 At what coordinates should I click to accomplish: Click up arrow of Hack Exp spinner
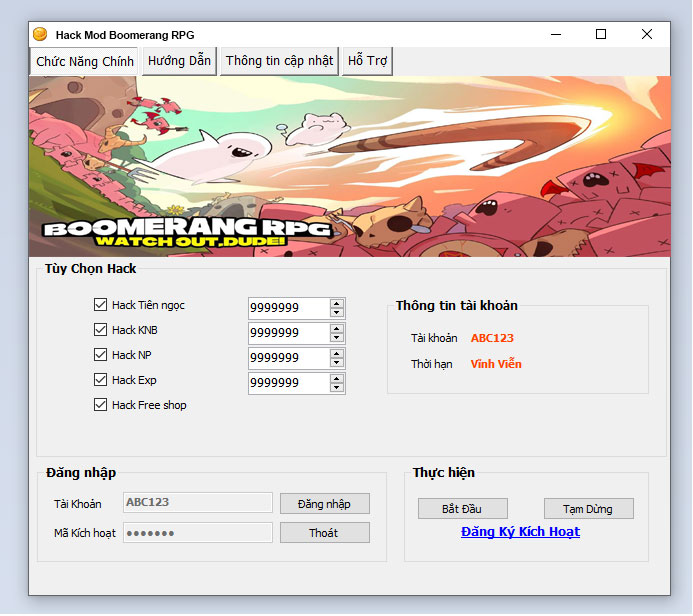tap(337, 379)
